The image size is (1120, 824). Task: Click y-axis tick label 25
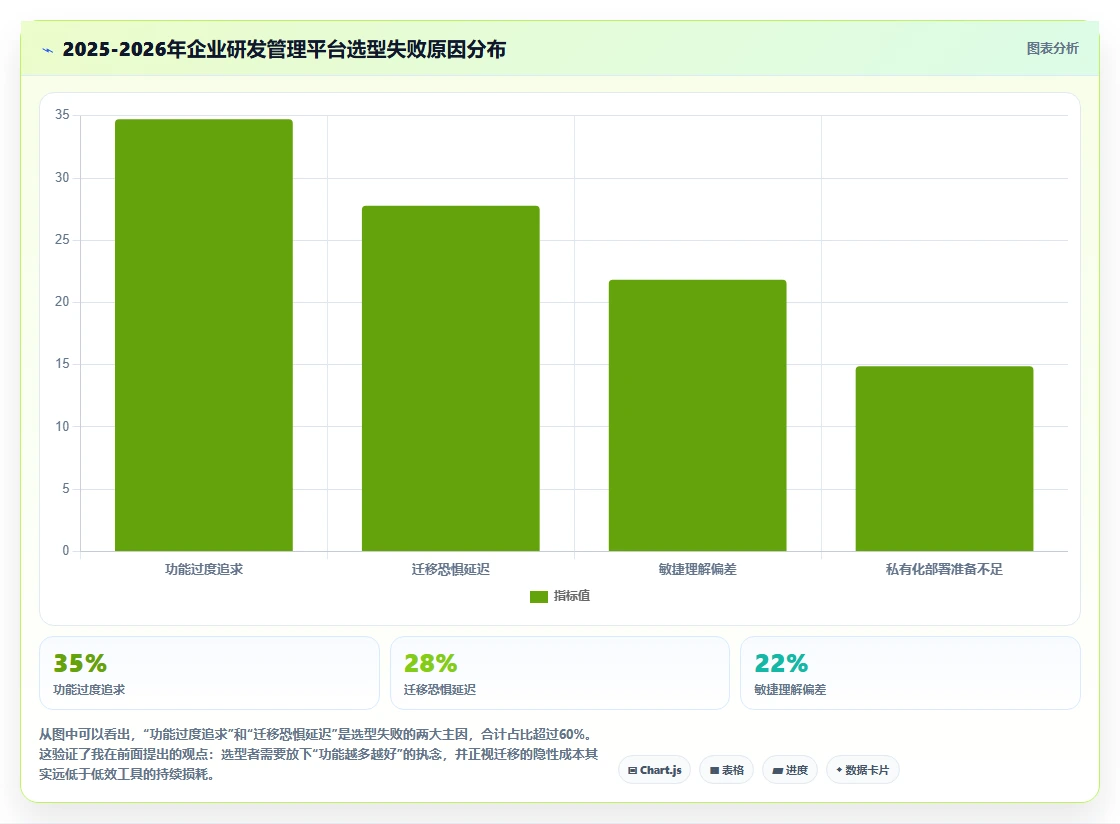pos(62,240)
